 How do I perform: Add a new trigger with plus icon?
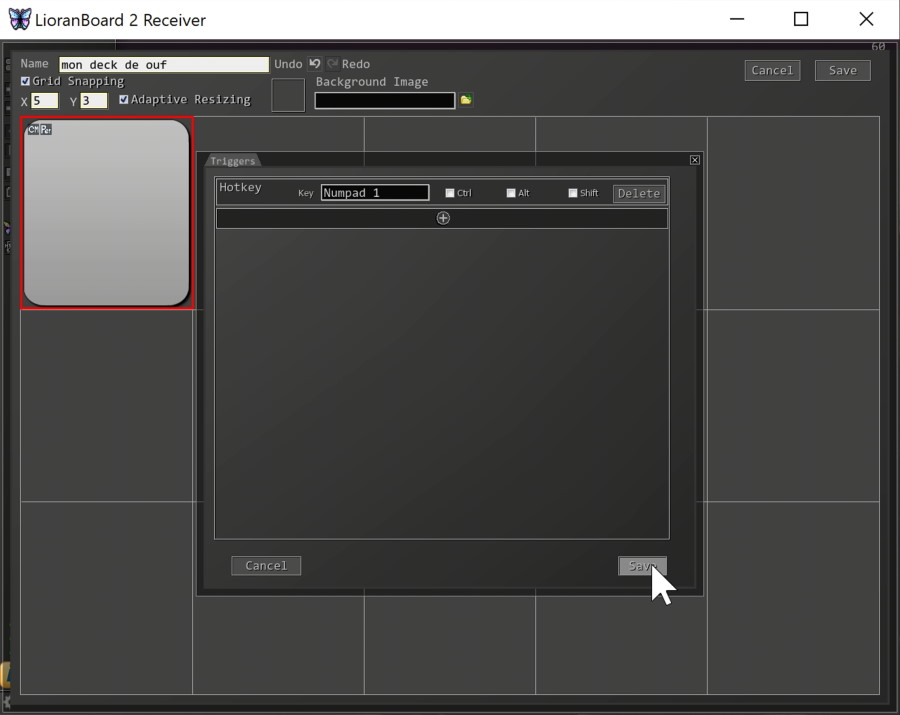[443, 218]
